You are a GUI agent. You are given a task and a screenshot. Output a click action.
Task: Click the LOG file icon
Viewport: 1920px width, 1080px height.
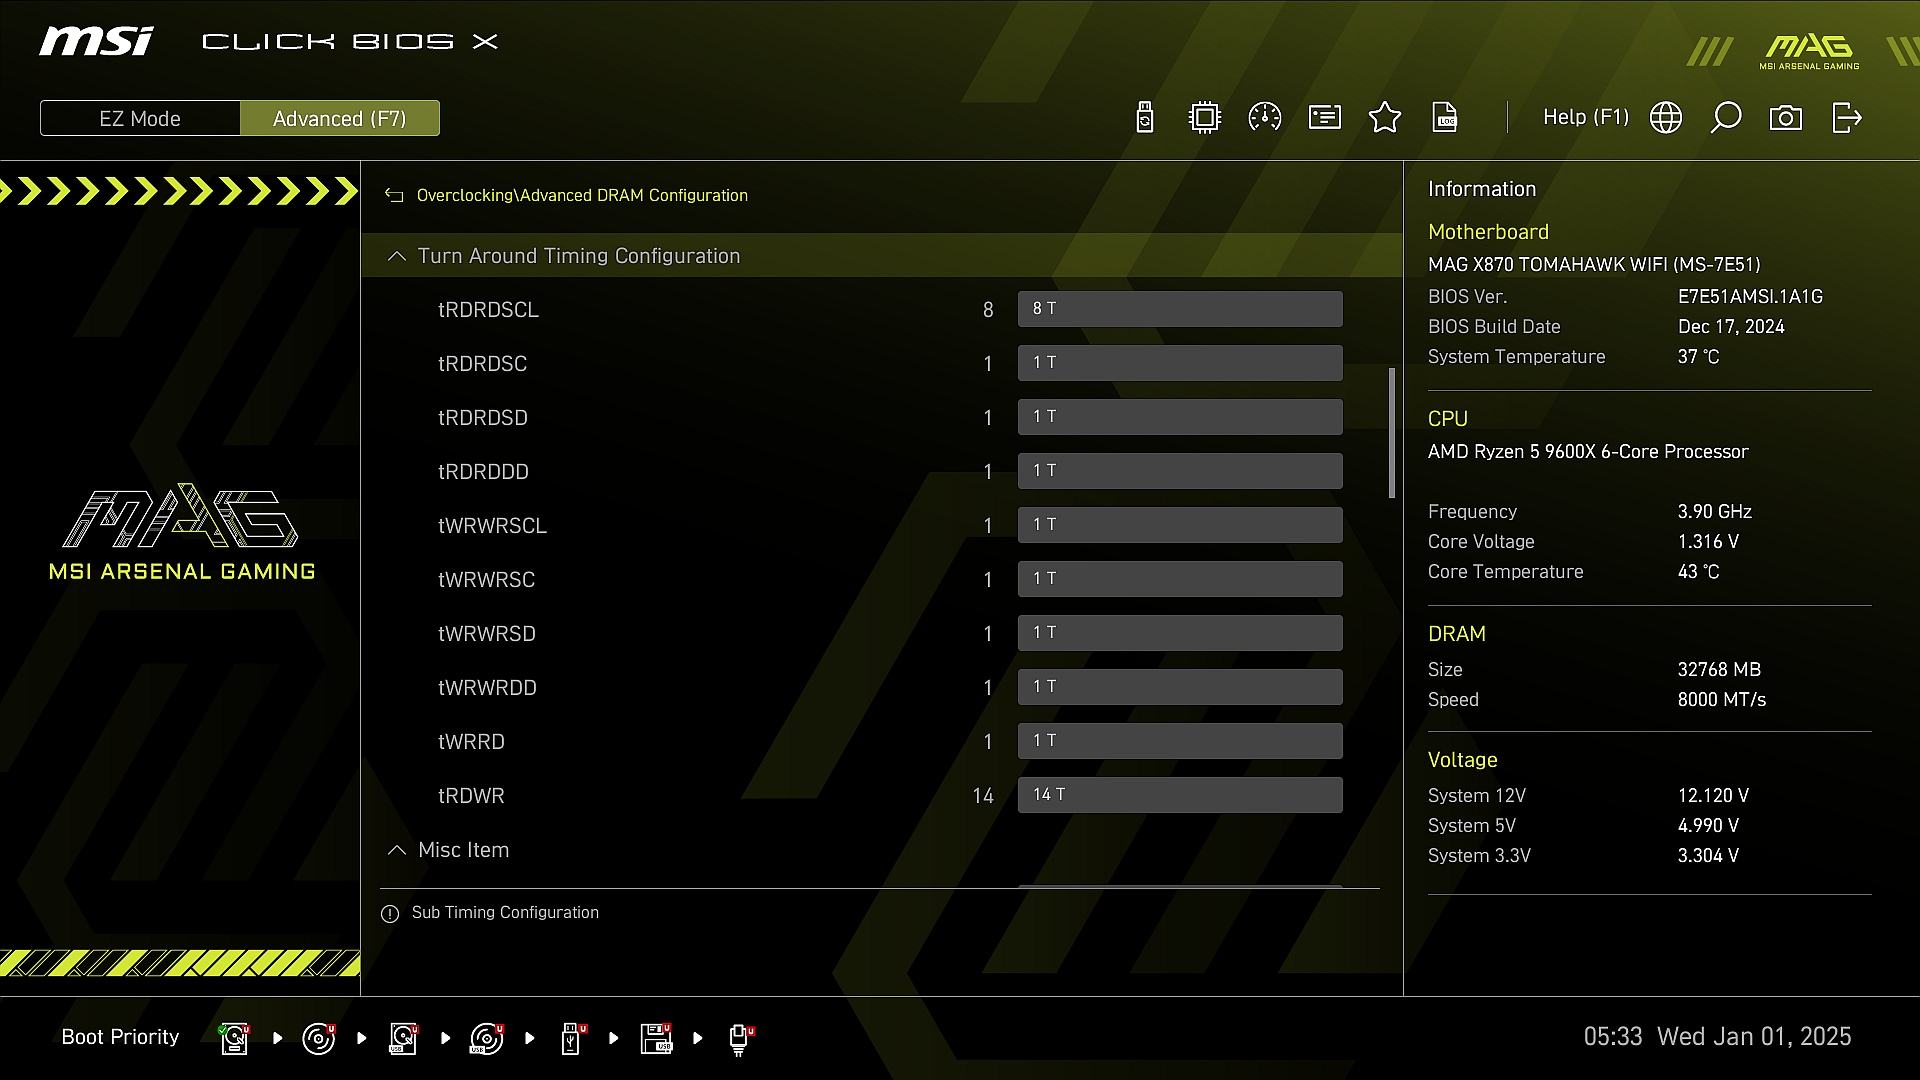[1445, 118]
